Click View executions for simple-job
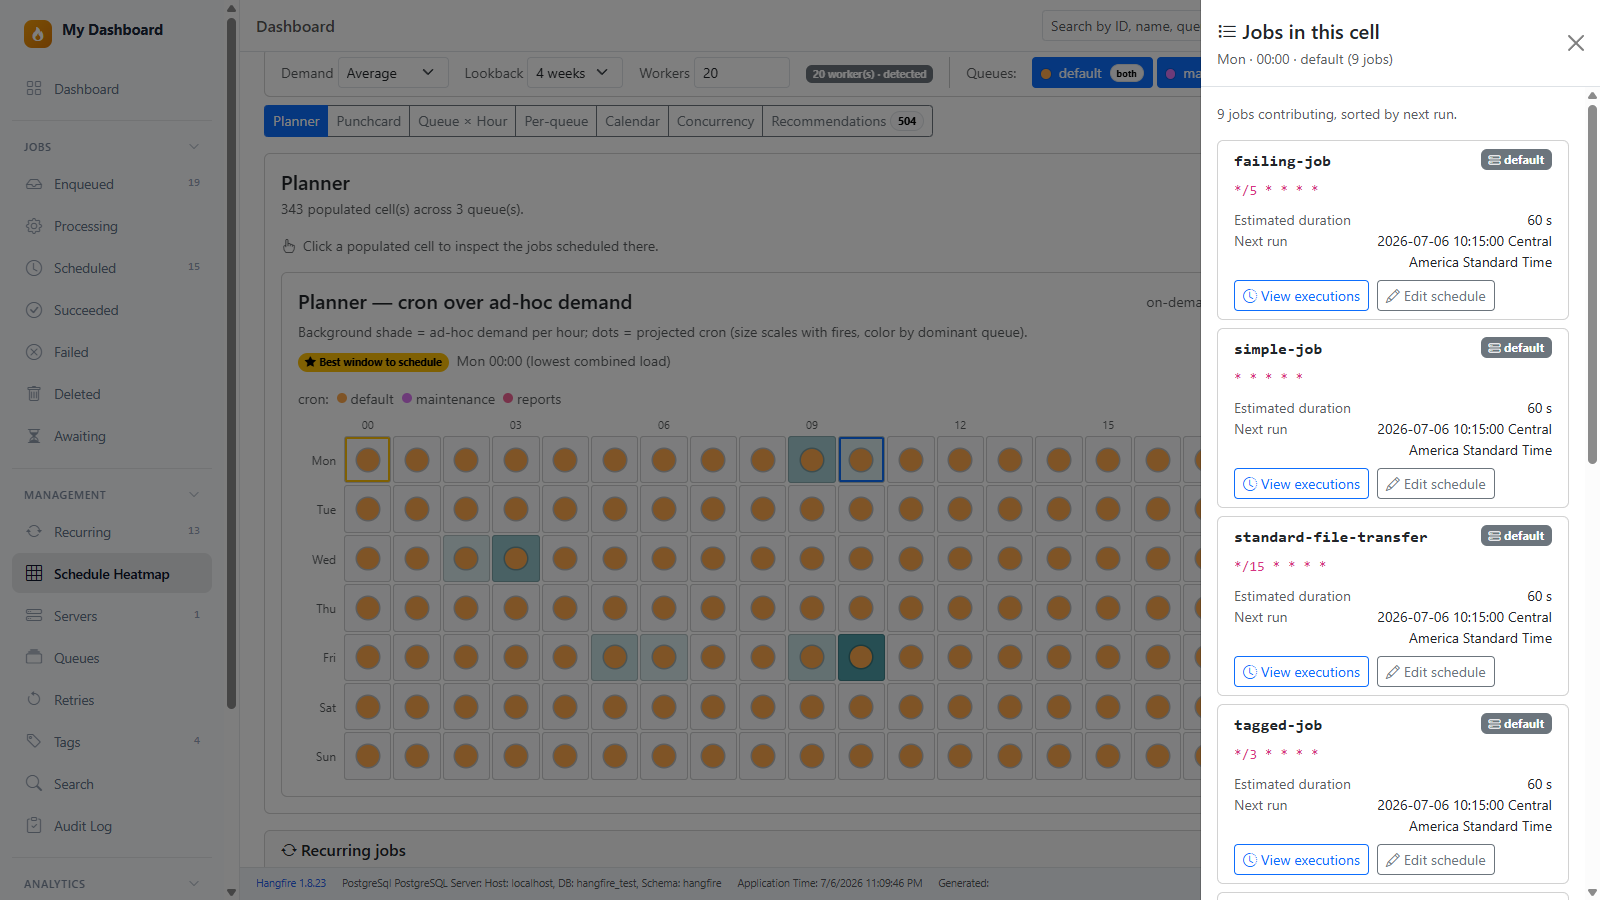1600x900 pixels. tap(1301, 484)
